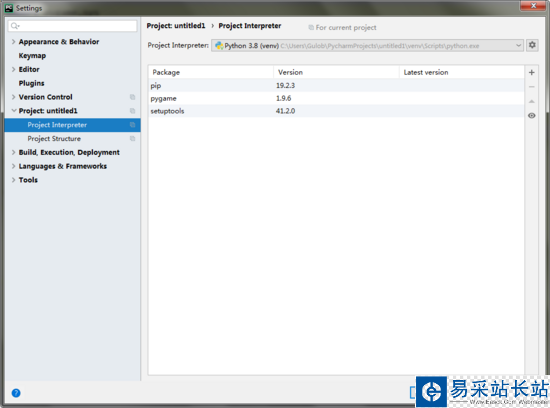
Task: Click the plus icon to install package
Action: pyautogui.click(x=531, y=72)
